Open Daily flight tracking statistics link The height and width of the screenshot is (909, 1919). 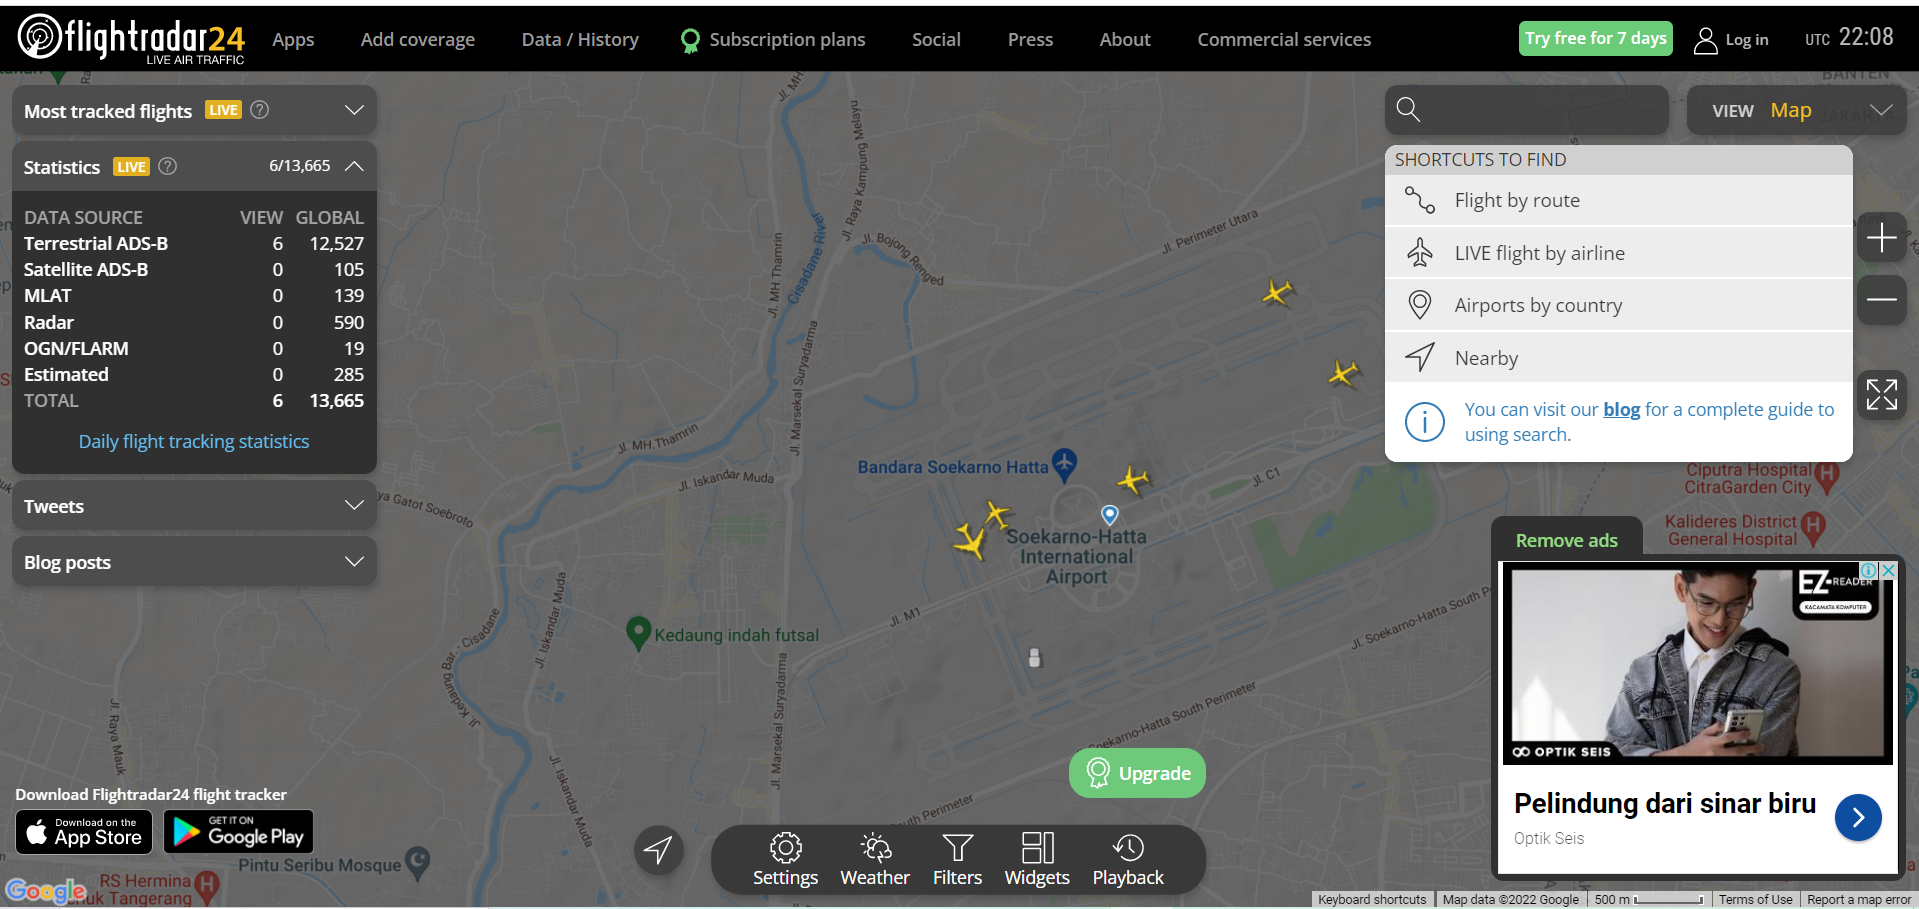(x=194, y=441)
